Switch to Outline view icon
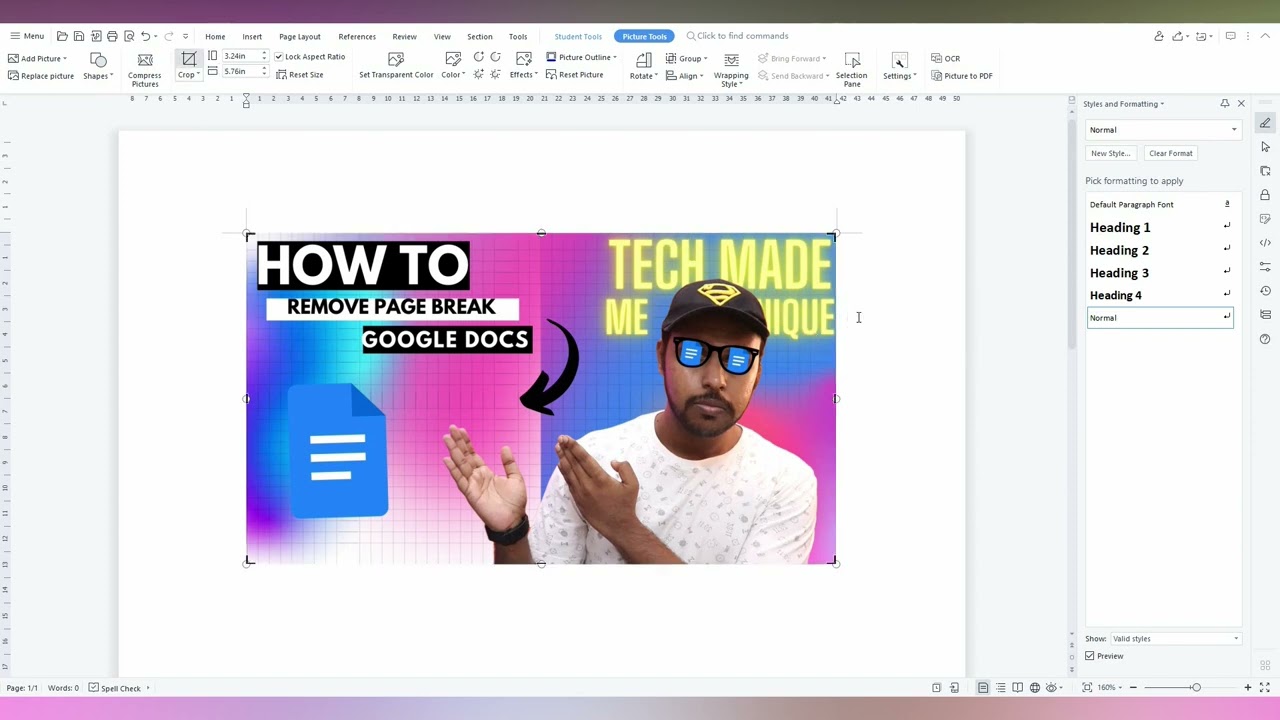Image resolution: width=1280 pixels, height=720 pixels. coord(1000,688)
